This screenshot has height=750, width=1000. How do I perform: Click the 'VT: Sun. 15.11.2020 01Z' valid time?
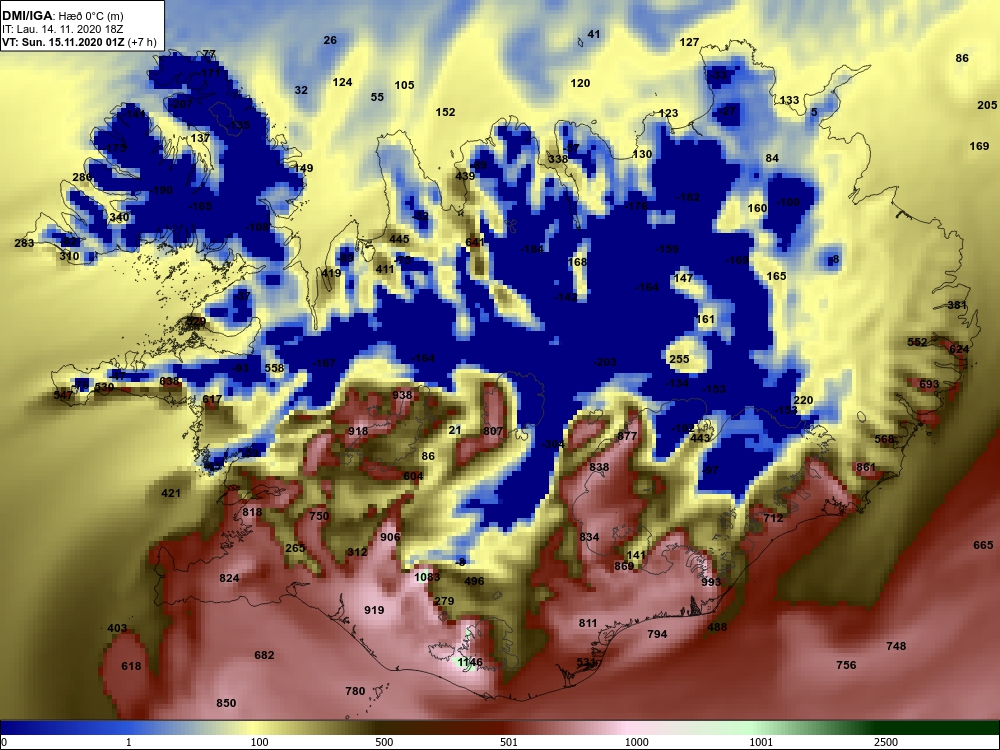click(64, 43)
